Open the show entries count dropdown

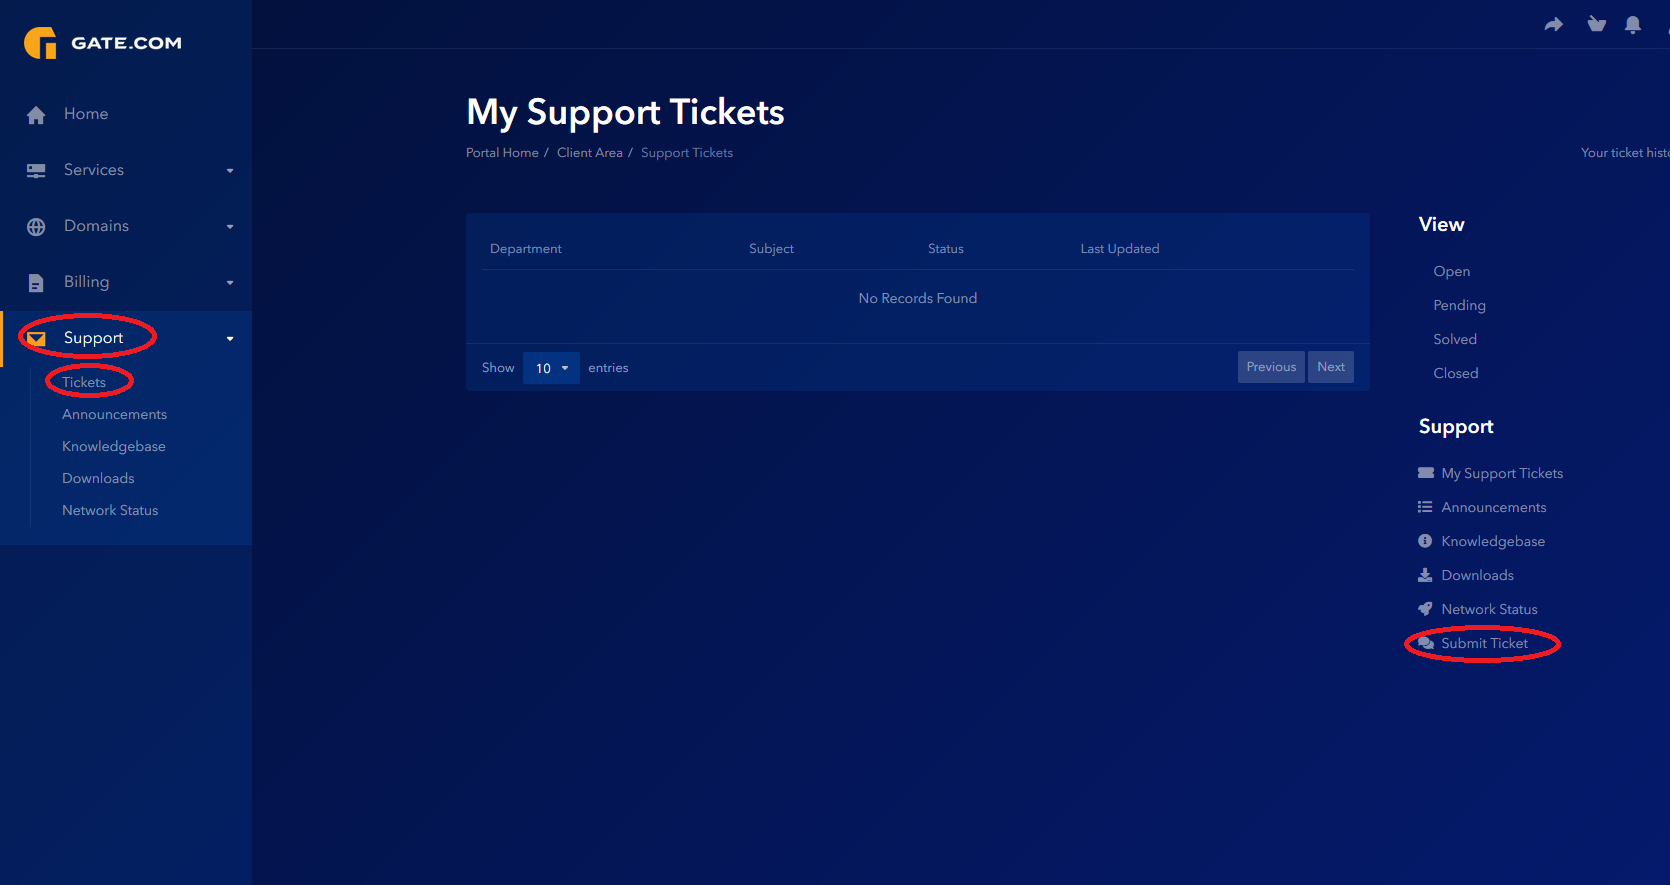pyautogui.click(x=551, y=368)
